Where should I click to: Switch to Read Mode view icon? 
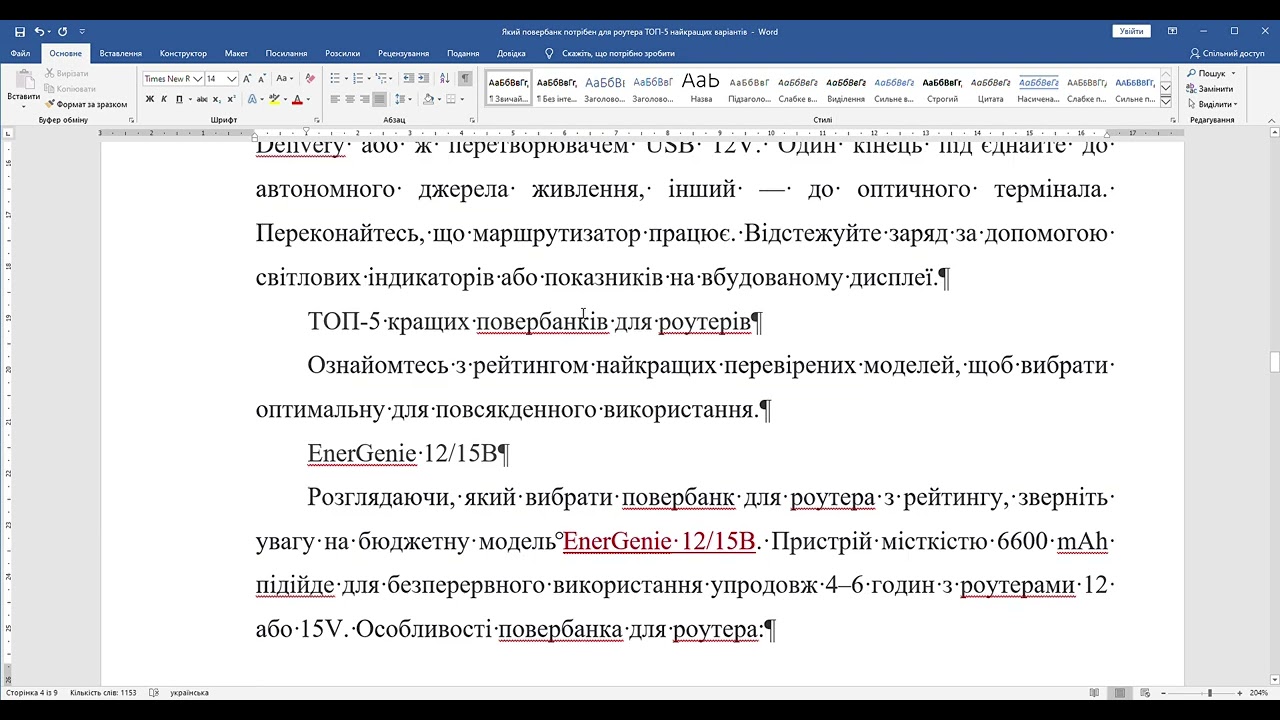click(x=1094, y=692)
